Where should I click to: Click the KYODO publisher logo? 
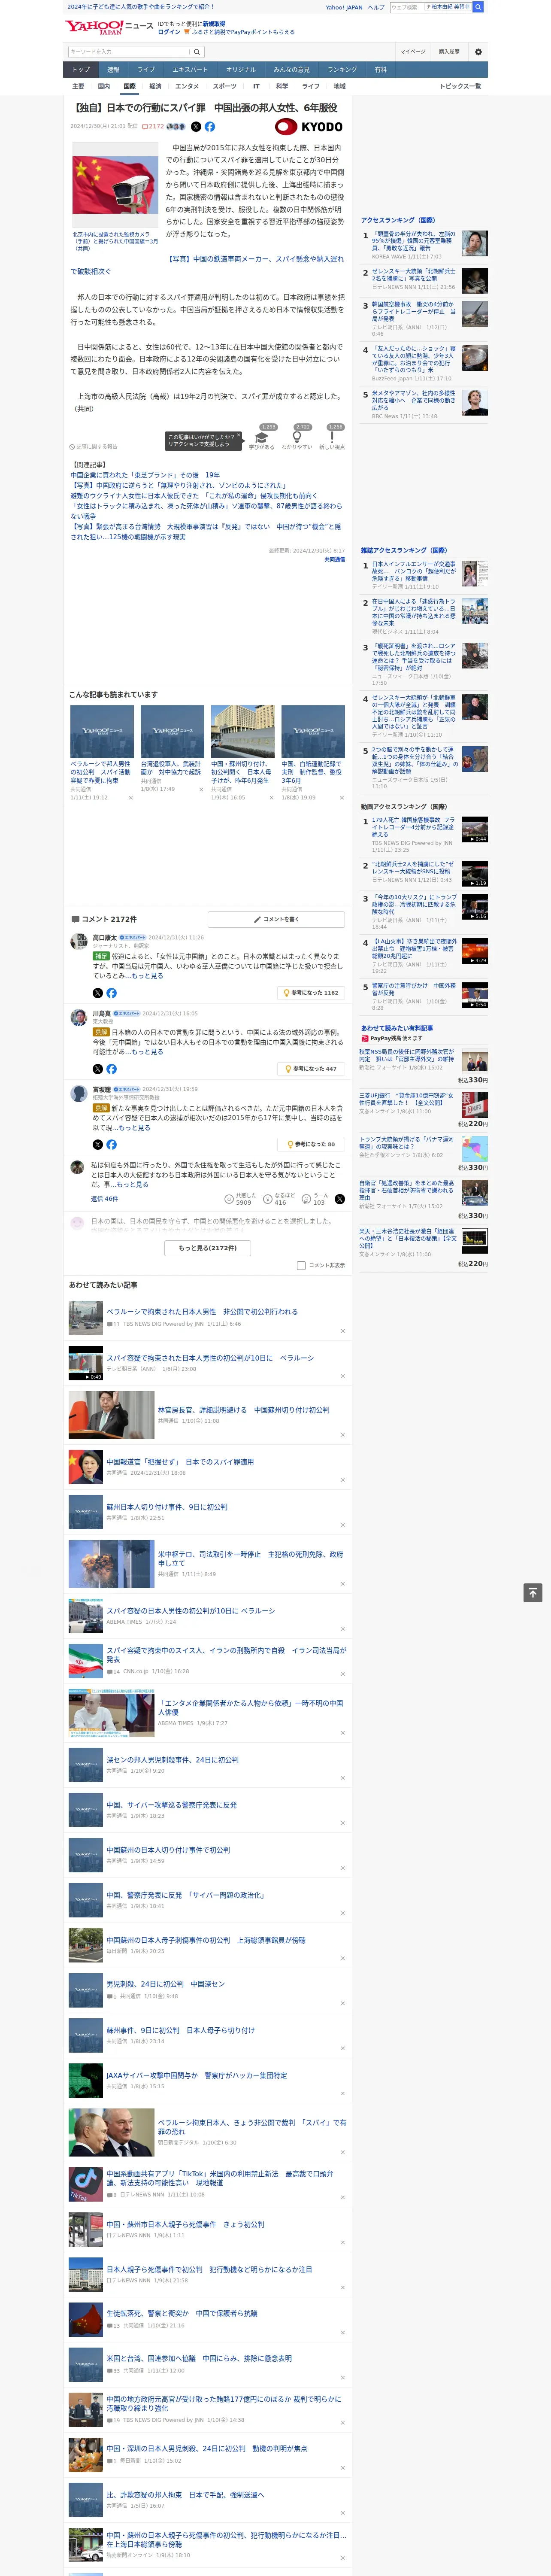(x=309, y=127)
